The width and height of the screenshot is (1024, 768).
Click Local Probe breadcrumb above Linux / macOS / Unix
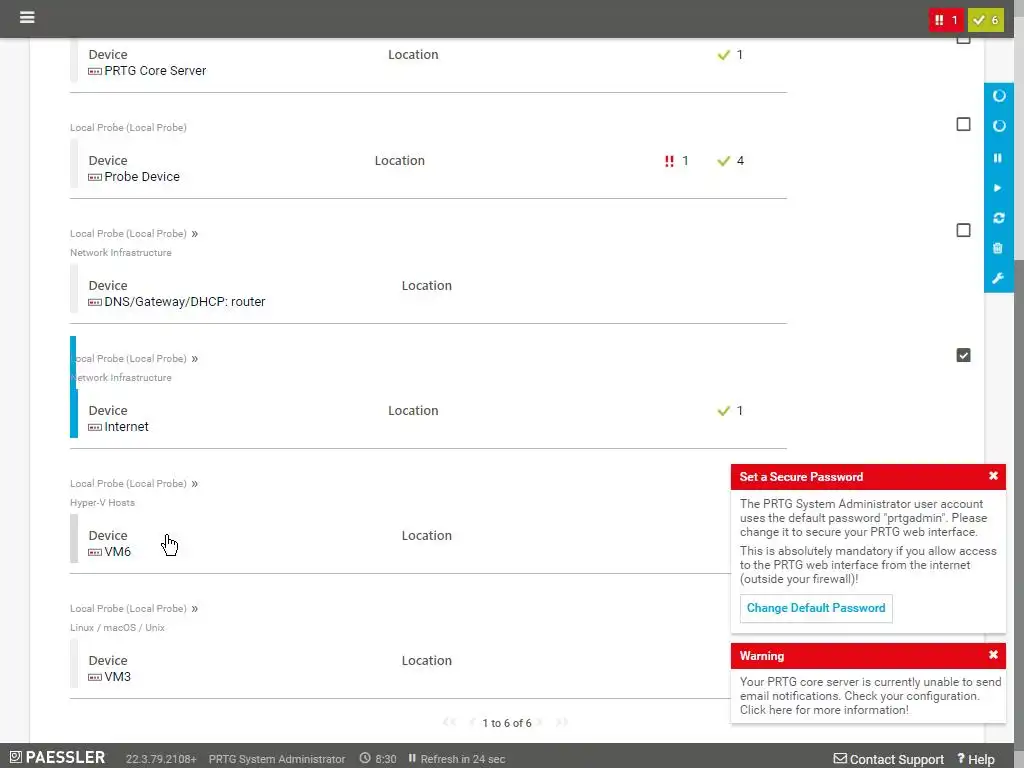pos(128,609)
